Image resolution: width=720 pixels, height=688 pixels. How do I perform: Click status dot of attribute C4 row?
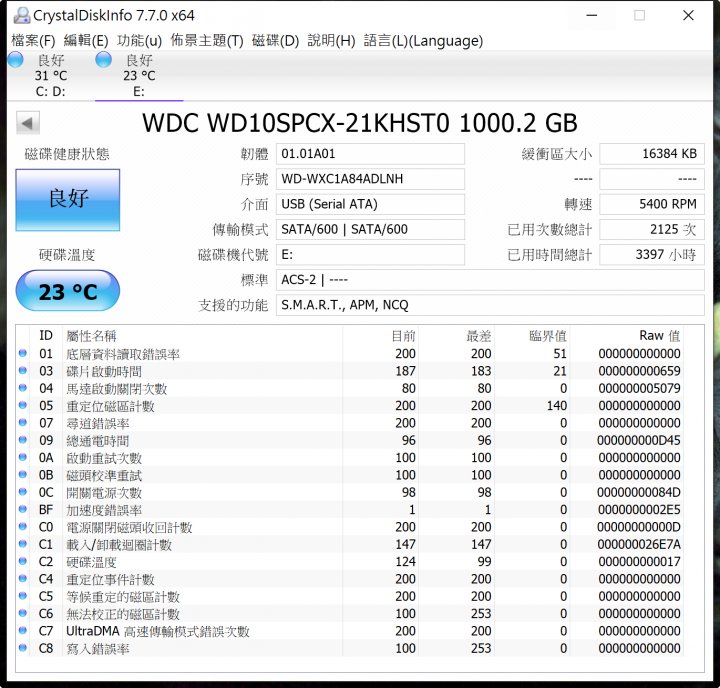(22, 578)
